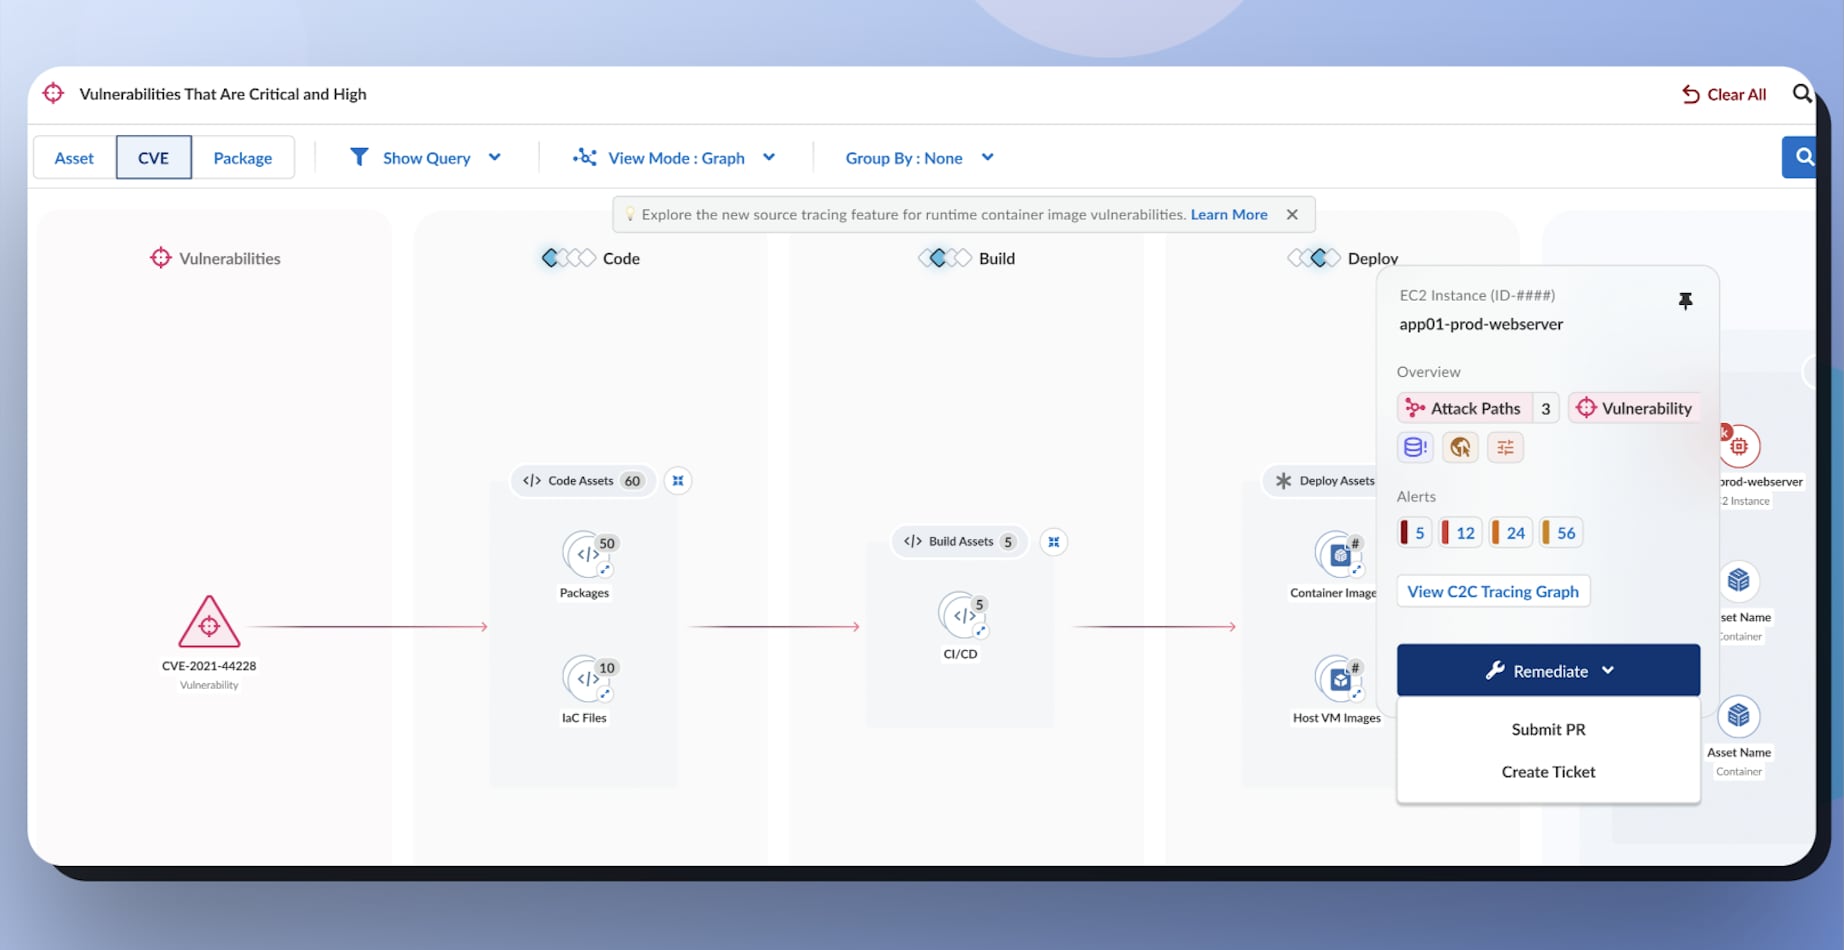Open the Vulnerability badge in Overview
This screenshot has width=1844, height=950.
point(1635,408)
